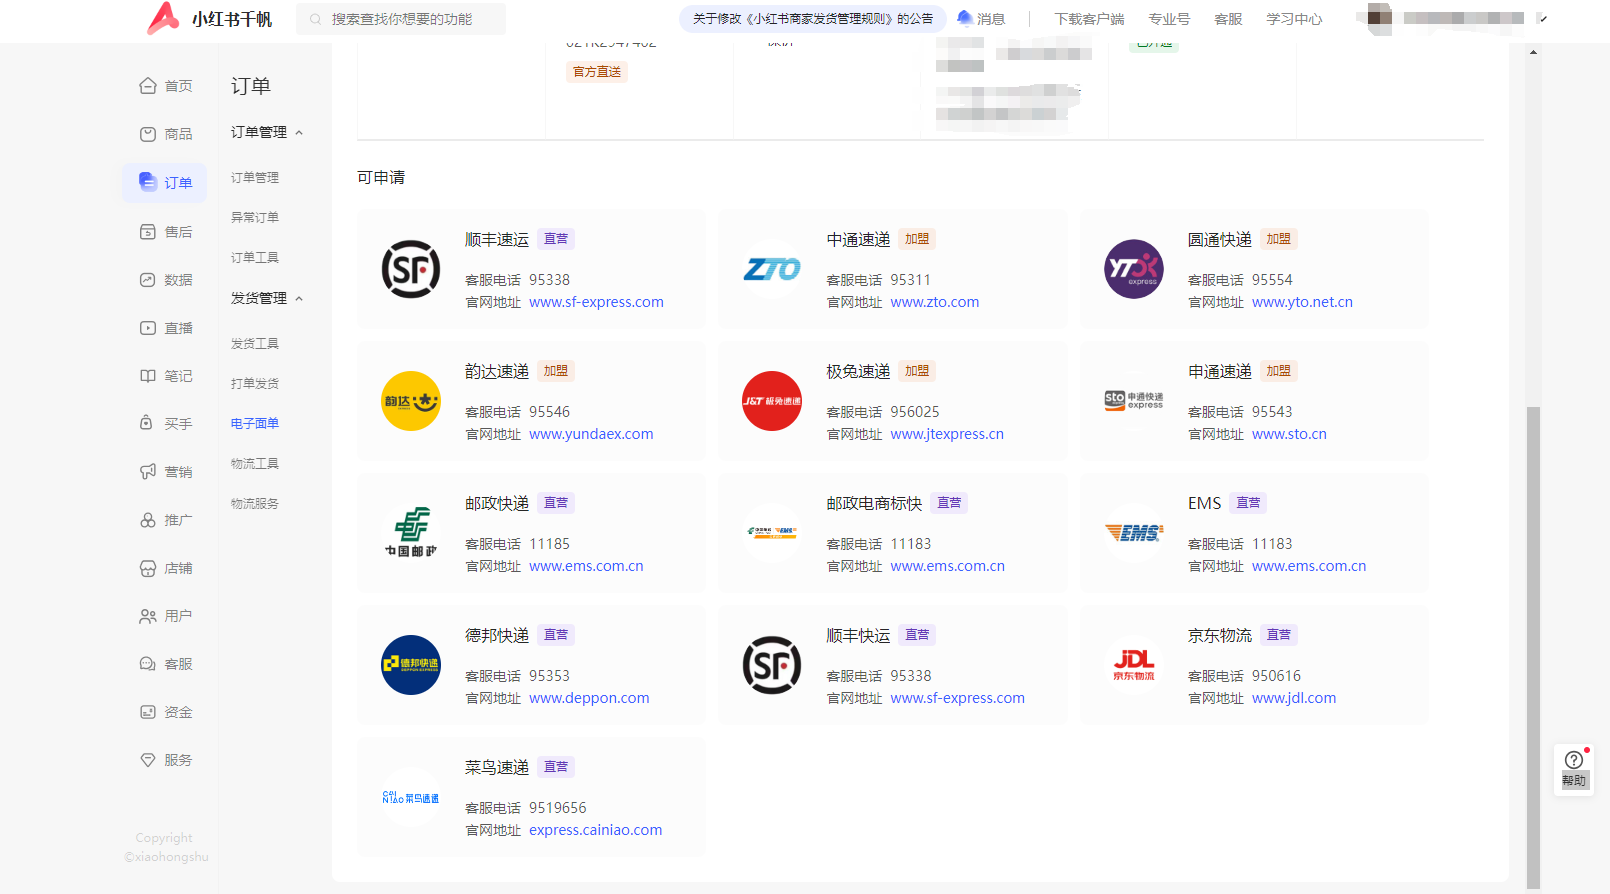
Task: Open 直播 livestream in the sidebar
Action: click(165, 328)
